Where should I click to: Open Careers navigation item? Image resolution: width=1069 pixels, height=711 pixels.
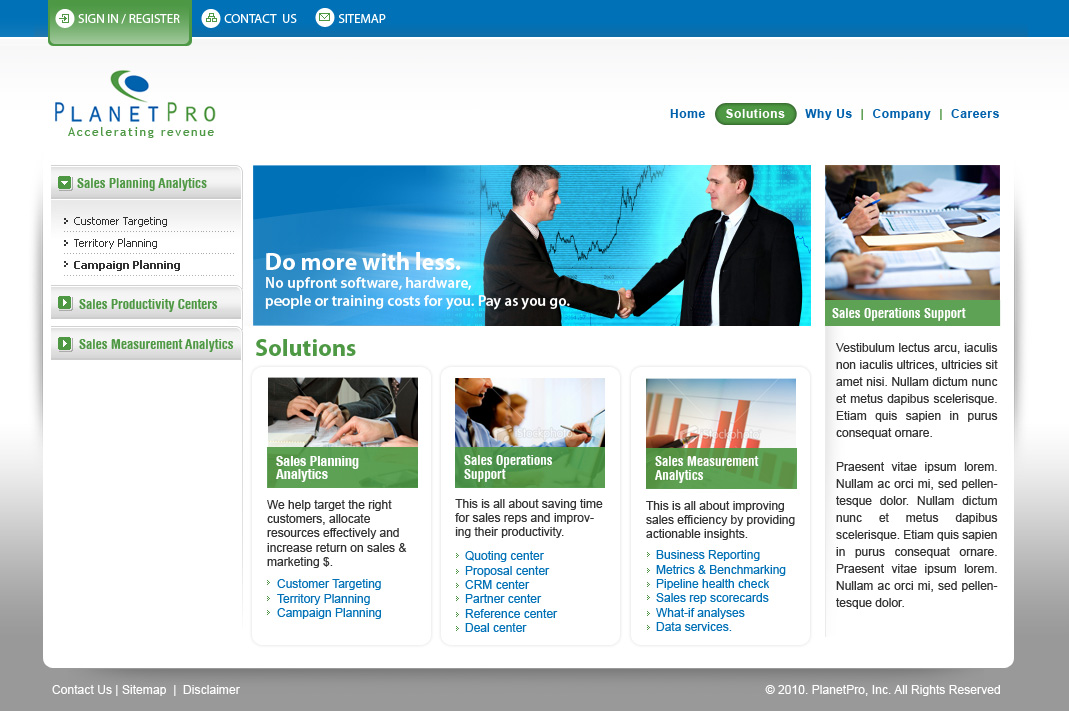point(975,114)
